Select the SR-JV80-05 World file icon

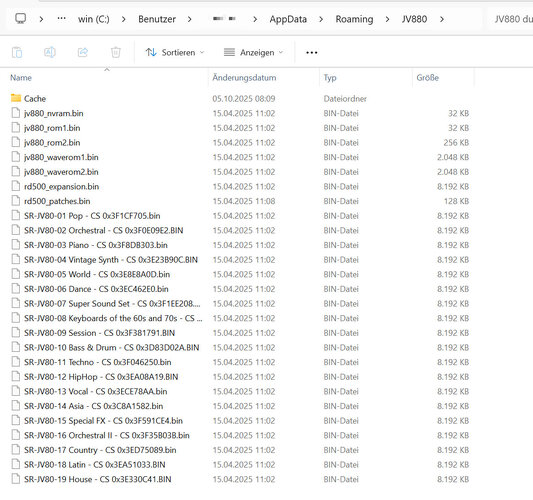click(x=16, y=274)
